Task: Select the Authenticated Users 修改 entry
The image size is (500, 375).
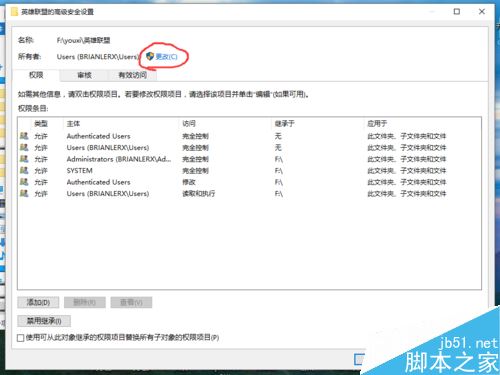Action: 249,182
